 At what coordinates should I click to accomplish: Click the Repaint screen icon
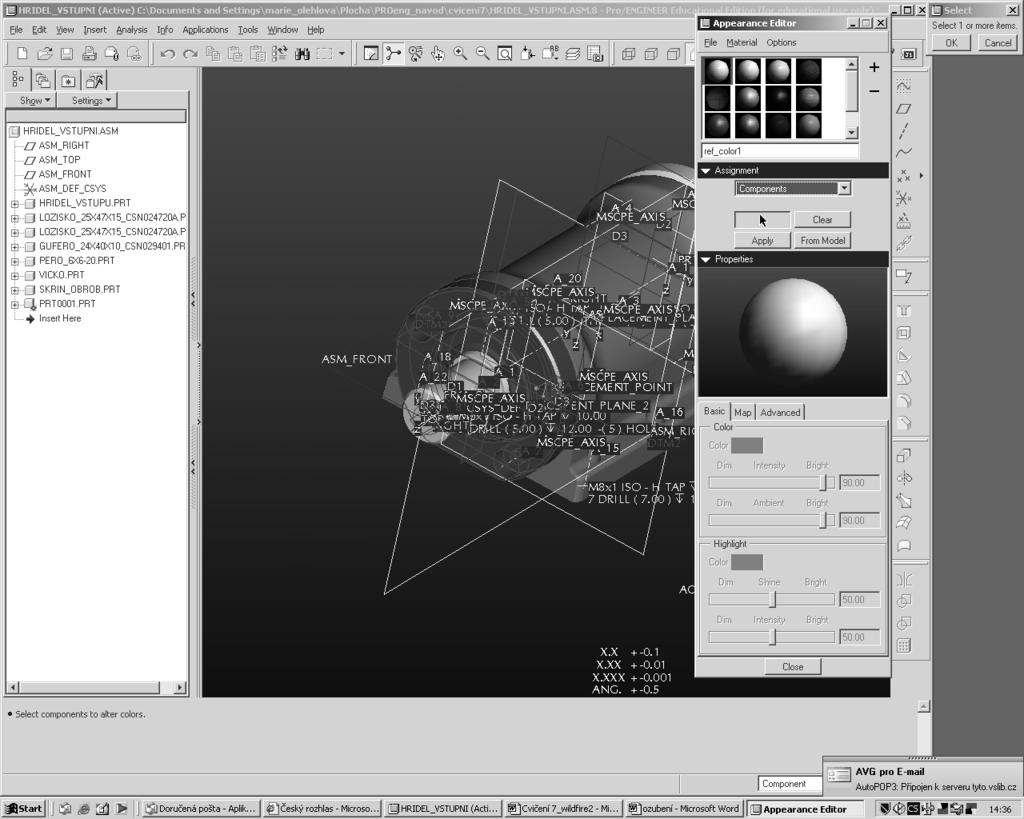[x=371, y=54]
